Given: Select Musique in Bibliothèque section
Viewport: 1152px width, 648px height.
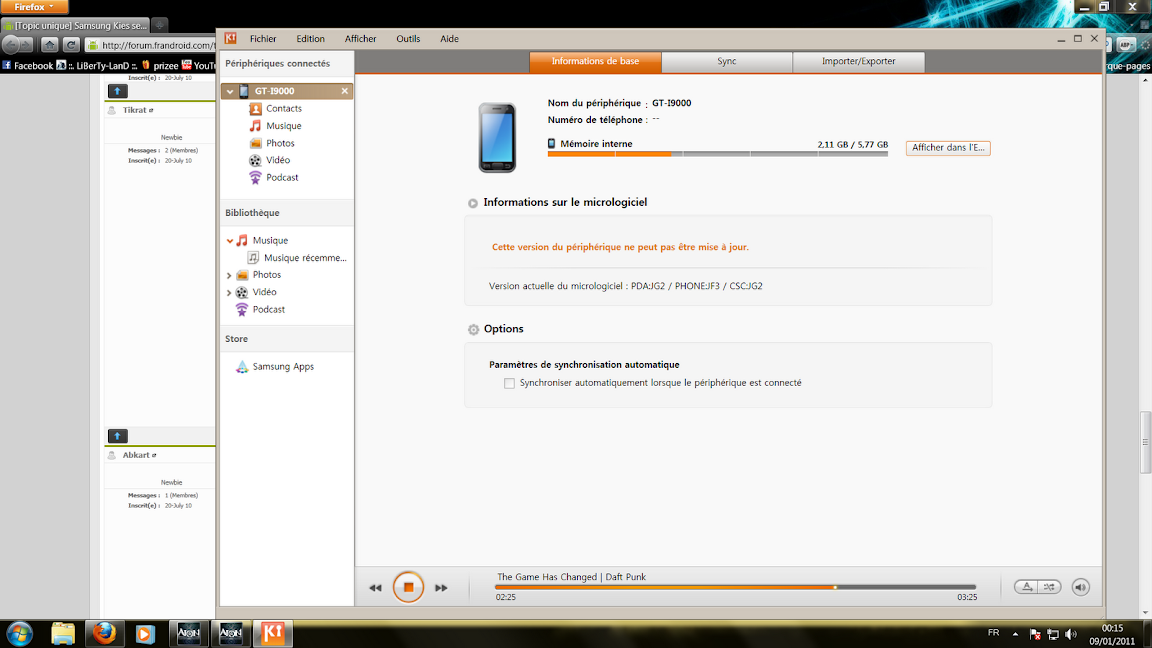Looking at the screenshot, I should (262, 240).
